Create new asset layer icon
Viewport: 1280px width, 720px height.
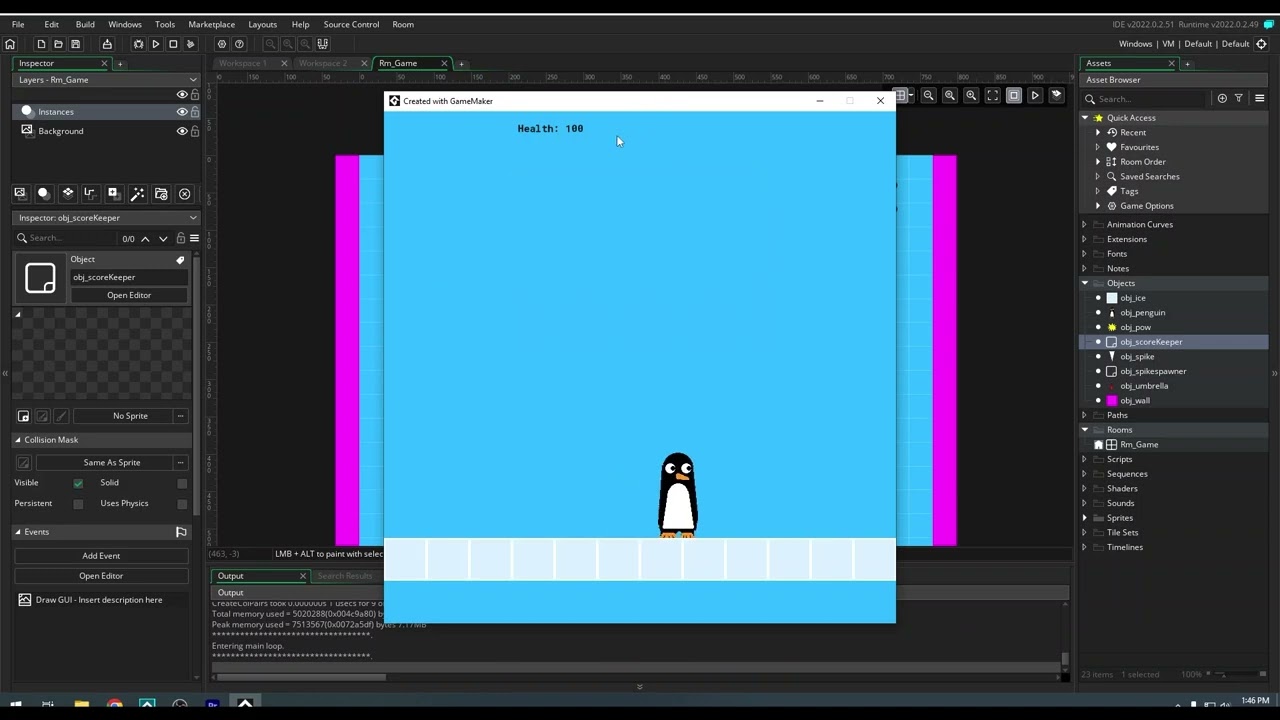click(x=113, y=193)
